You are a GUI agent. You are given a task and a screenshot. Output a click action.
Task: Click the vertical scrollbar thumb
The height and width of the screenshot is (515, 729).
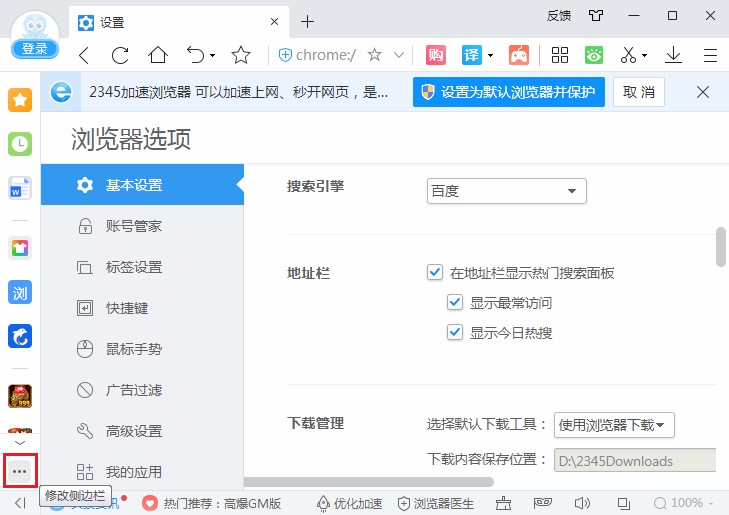(x=721, y=246)
